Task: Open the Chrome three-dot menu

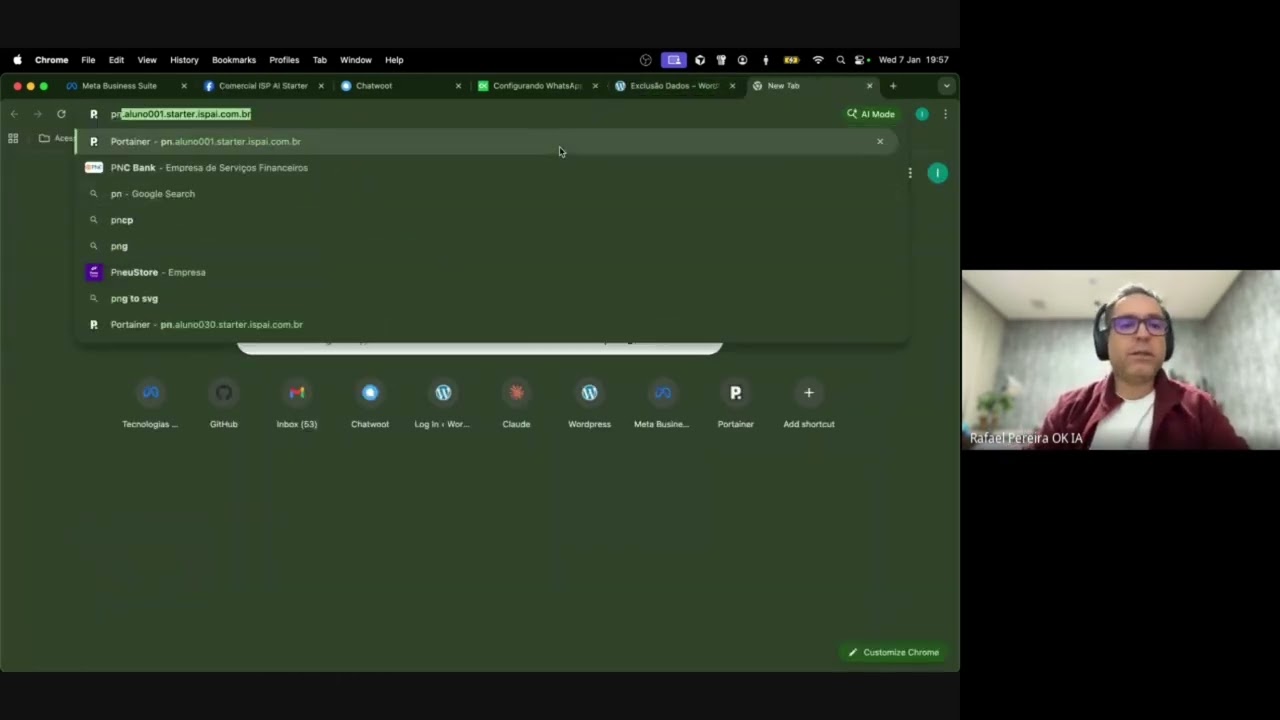Action: tap(945, 114)
